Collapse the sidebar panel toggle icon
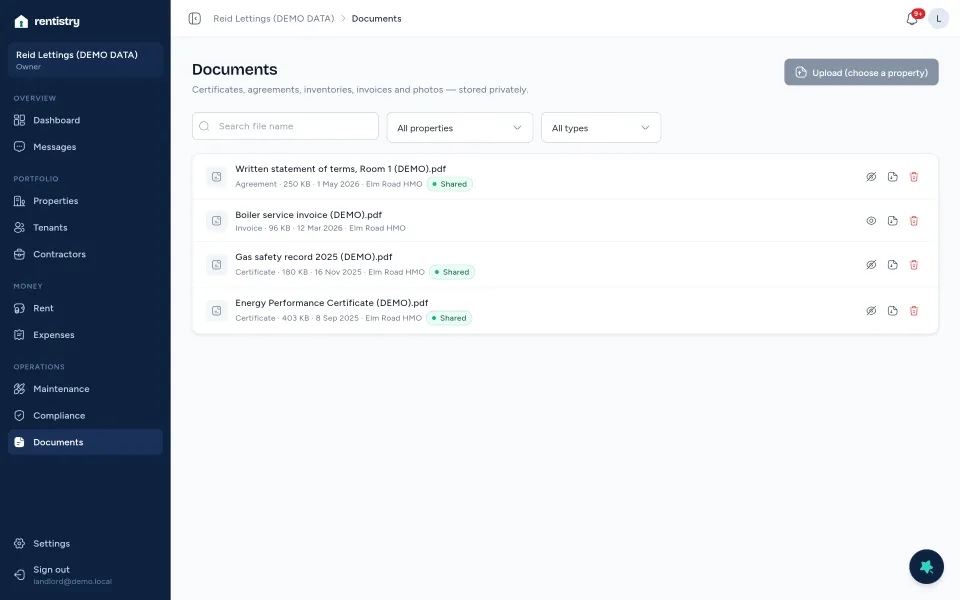The height and width of the screenshot is (600, 960). 195,18
